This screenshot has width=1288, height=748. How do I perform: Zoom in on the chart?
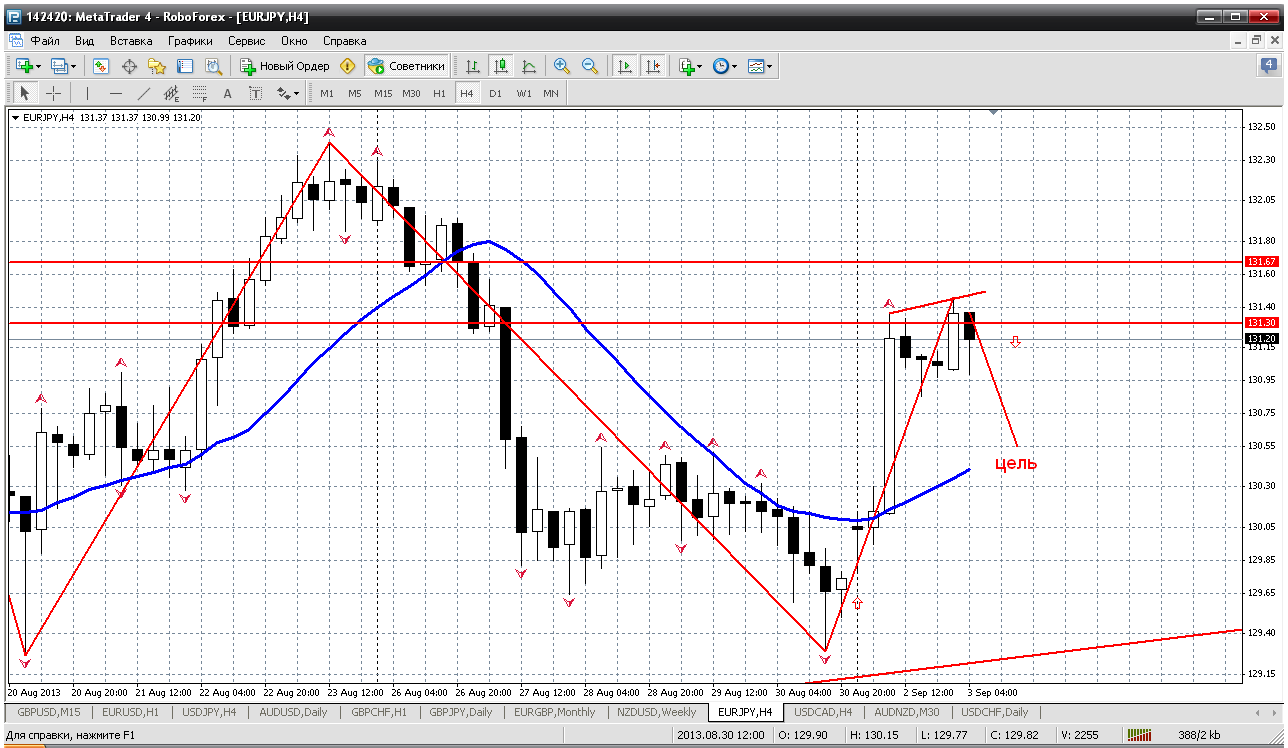(x=562, y=66)
